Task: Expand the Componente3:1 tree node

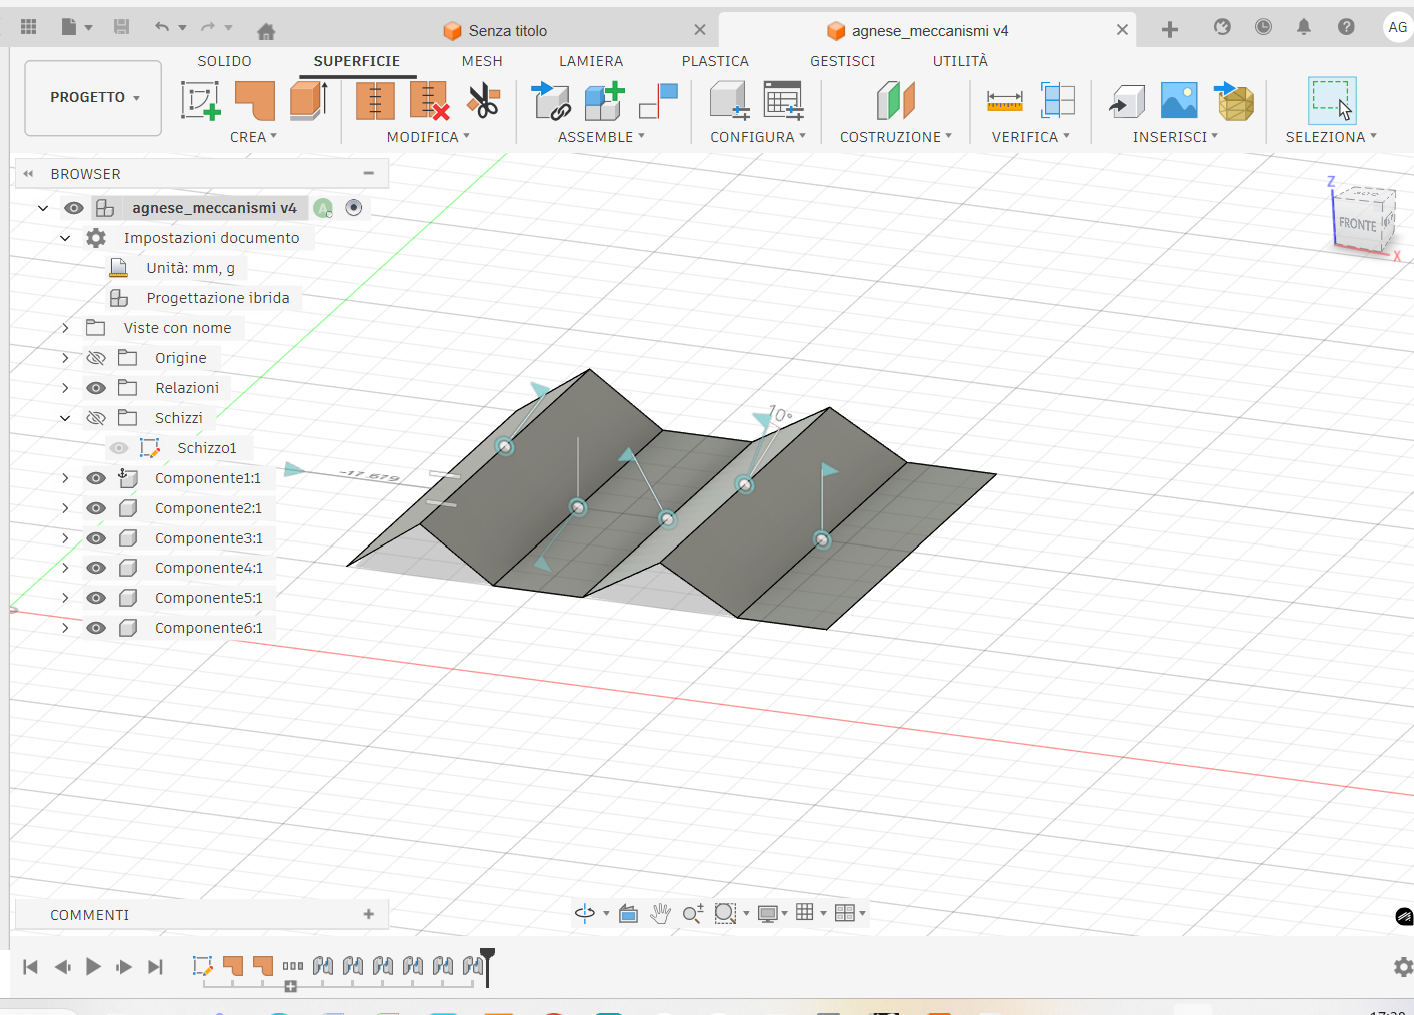Action: point(65,538)
